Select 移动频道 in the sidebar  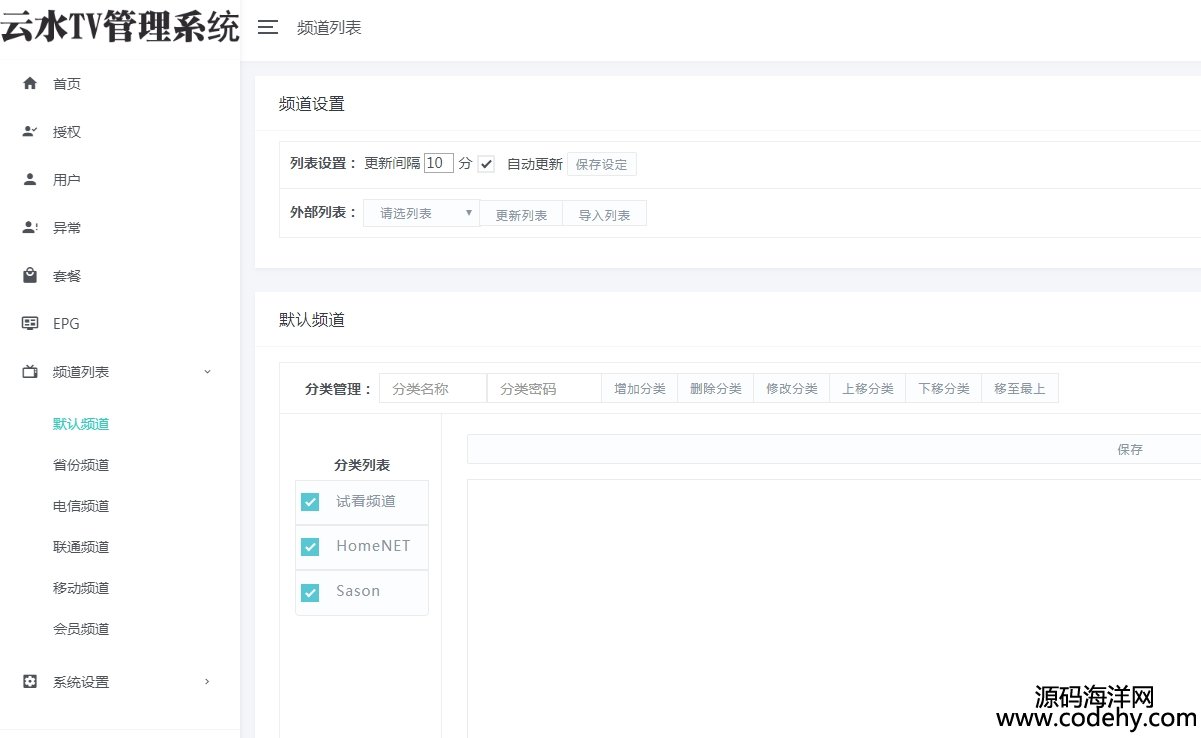coord(81,587)
